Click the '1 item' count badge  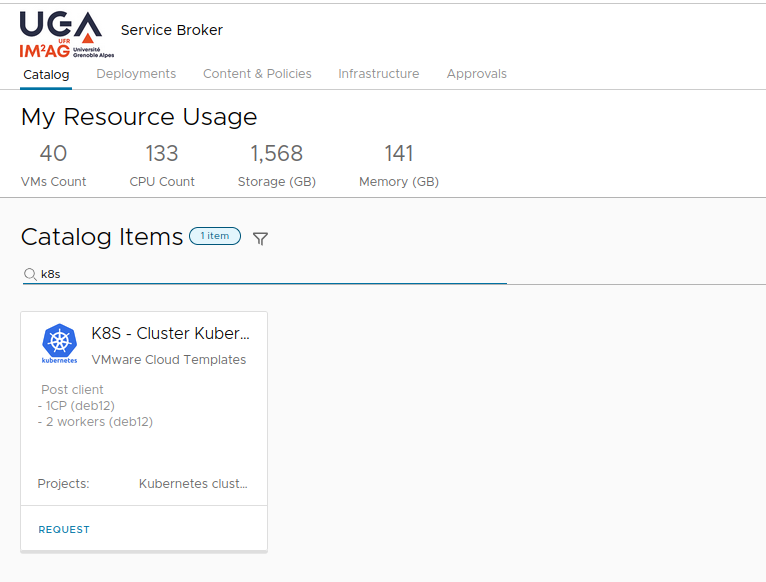[215, 236]
